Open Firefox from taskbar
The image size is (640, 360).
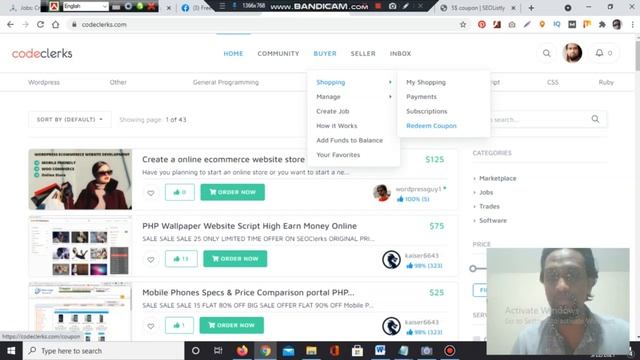(x=242, y=351)
